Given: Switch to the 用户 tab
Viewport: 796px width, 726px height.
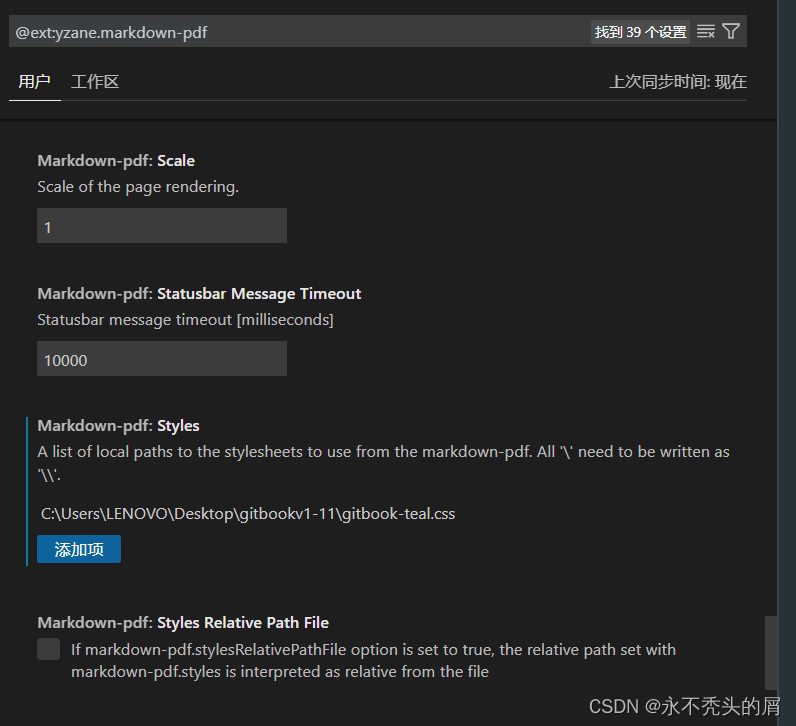Looking at the screenshot, I should (35, 82).
